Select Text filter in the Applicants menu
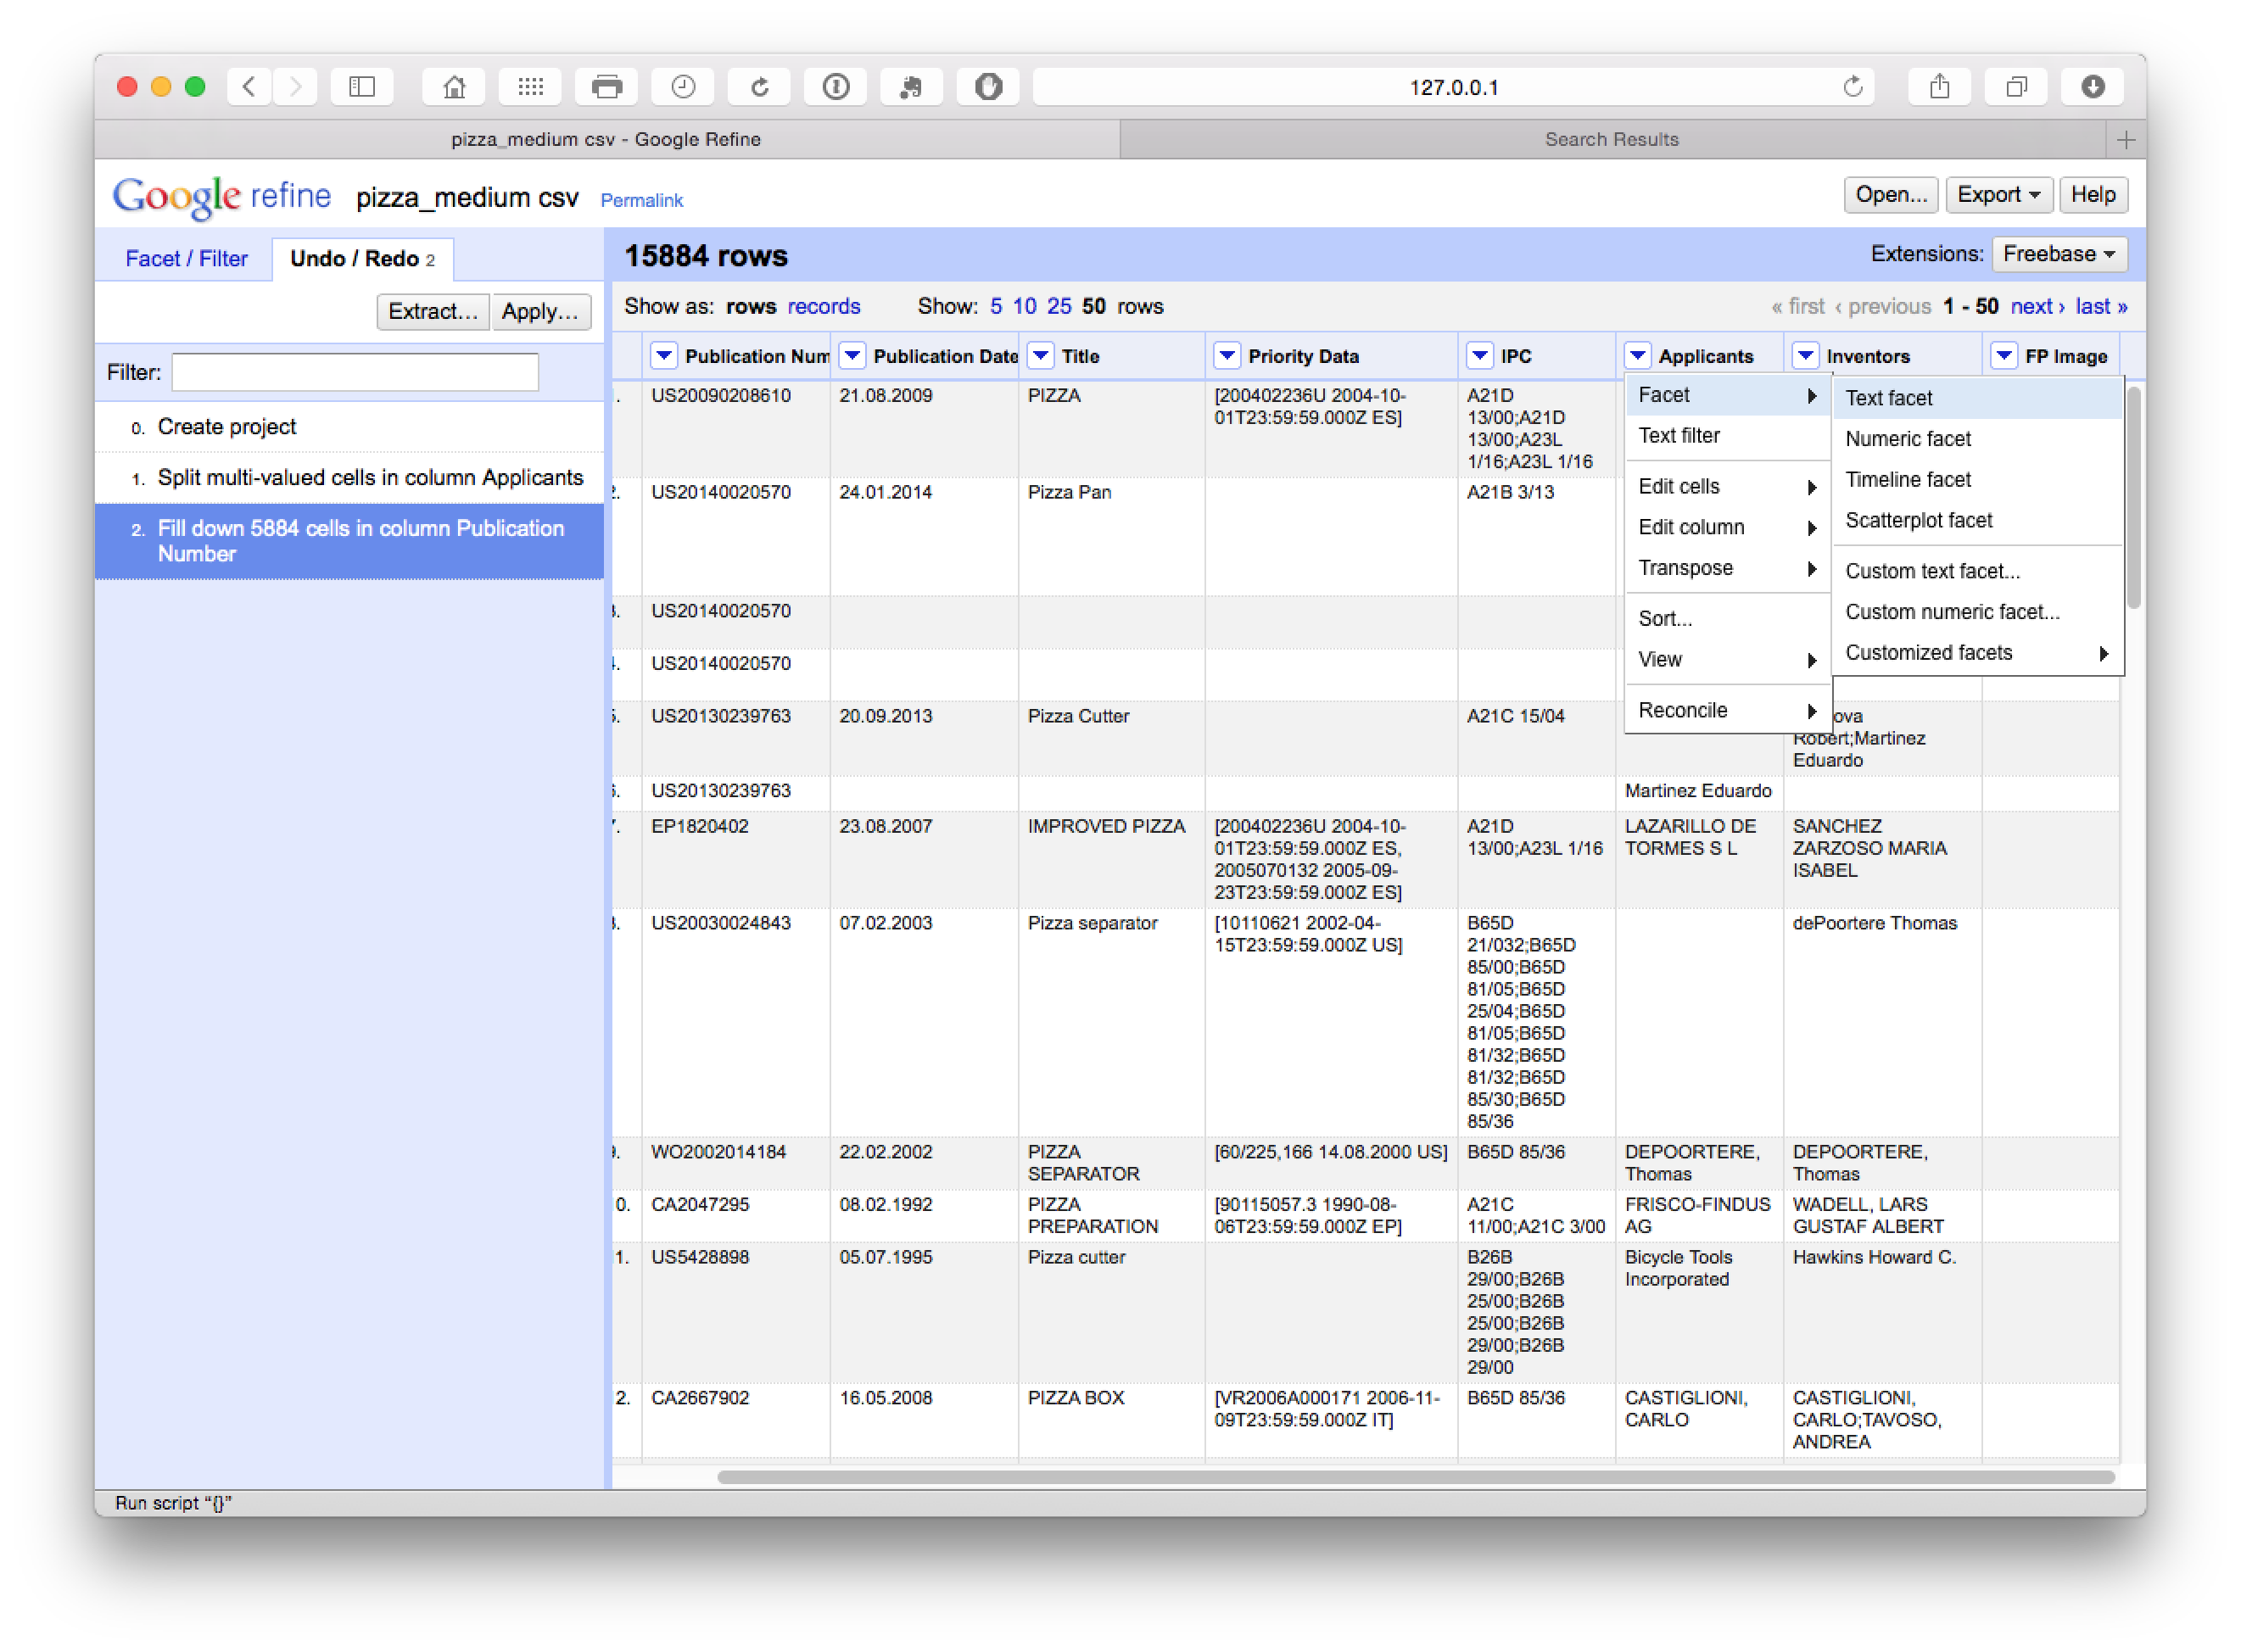Image resolution: width=2241 pixels, height=1652 pixels. [1679, 436]
